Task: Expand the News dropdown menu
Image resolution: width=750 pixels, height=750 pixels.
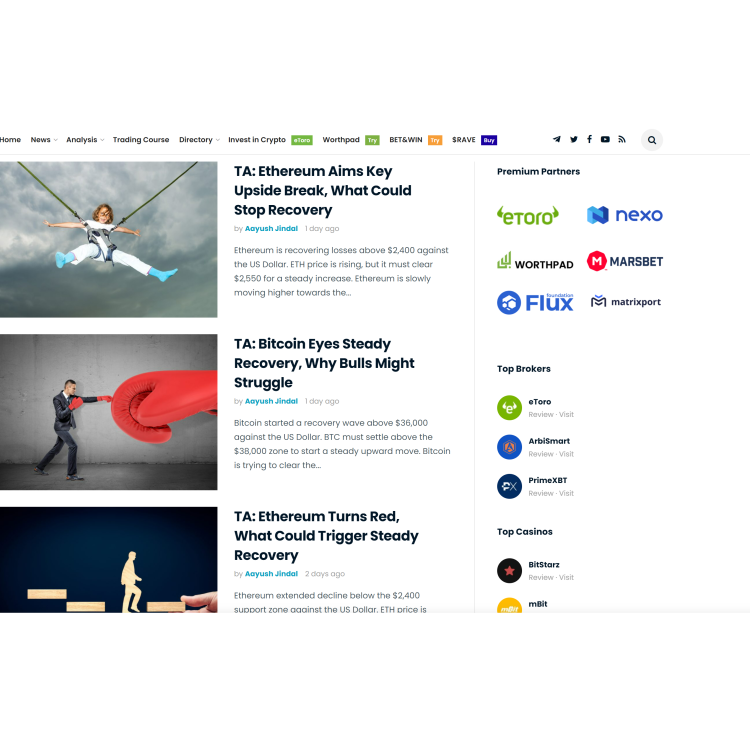Action: click(44, 140)
